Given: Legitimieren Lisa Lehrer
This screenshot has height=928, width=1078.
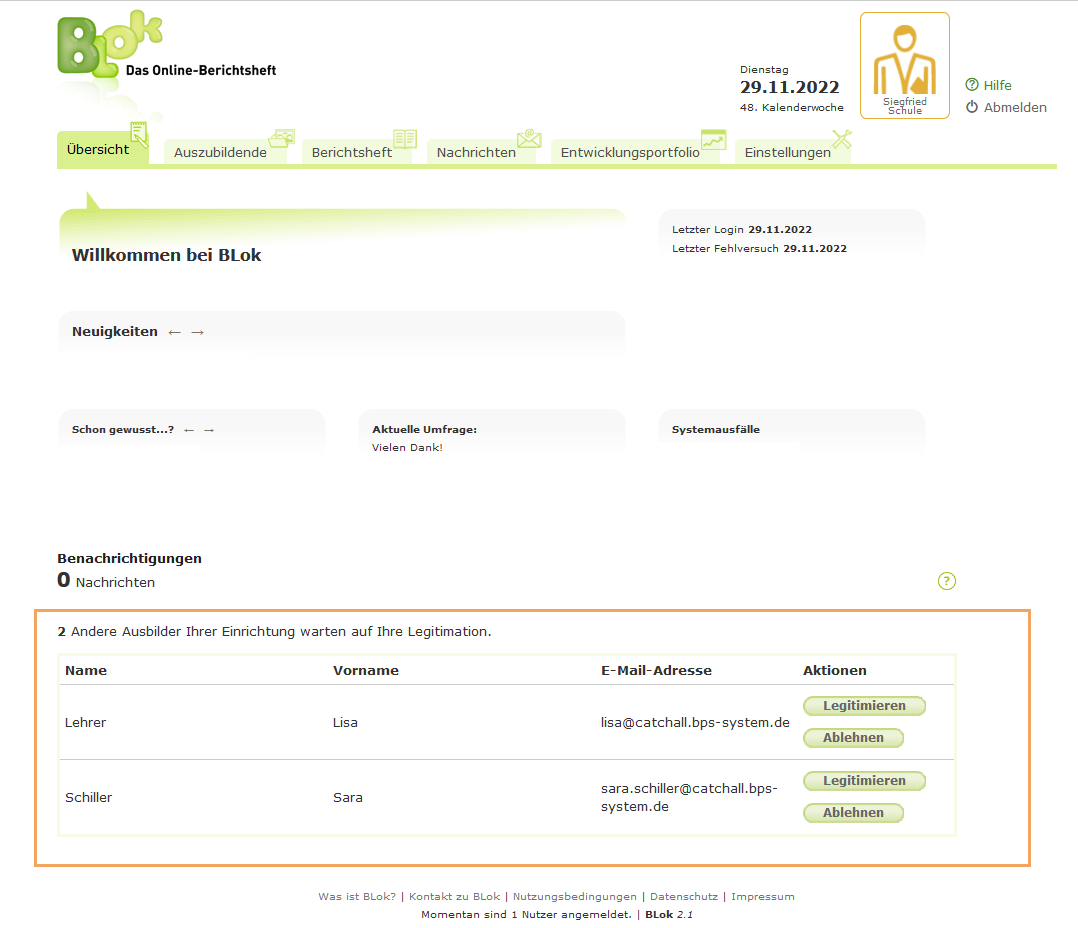Looking at the screenshot, I should point(863,706).
